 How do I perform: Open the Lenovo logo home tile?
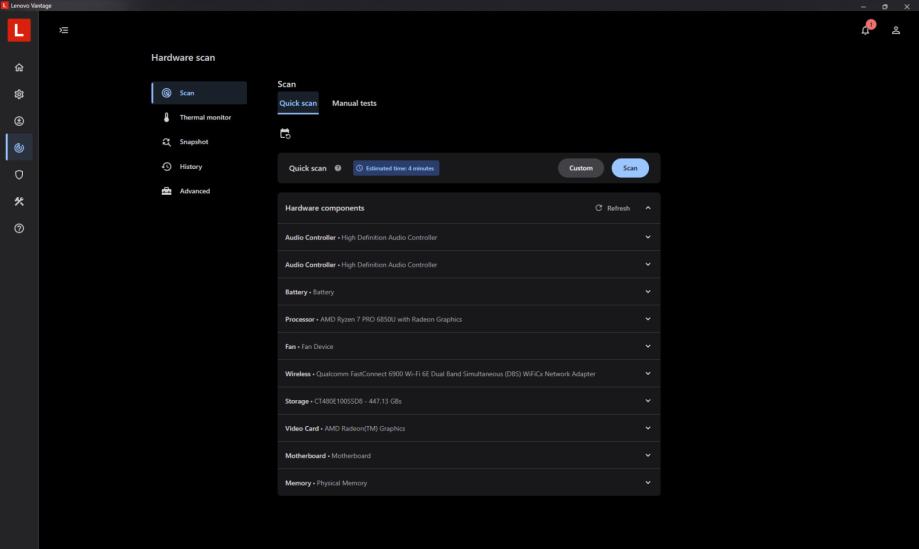coord(19,30)
